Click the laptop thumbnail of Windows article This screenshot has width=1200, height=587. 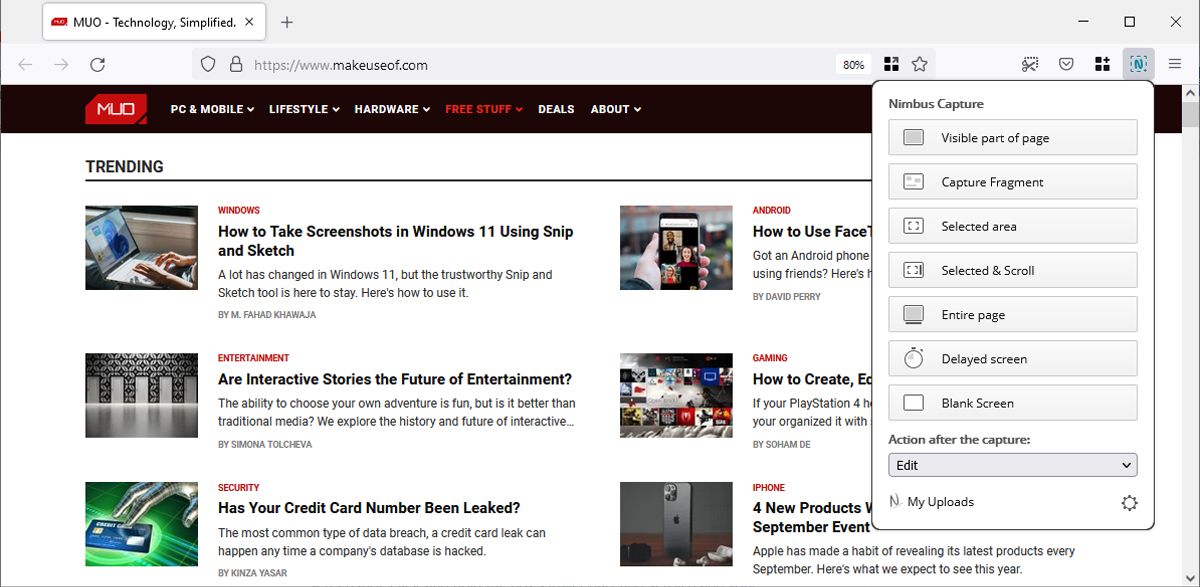[x=141, y=248]
